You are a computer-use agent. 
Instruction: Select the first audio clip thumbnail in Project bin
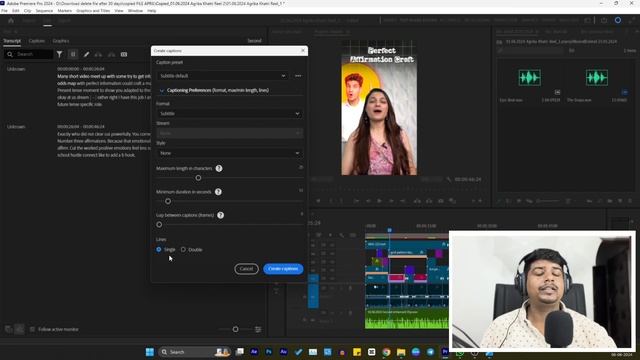(529, 78)
